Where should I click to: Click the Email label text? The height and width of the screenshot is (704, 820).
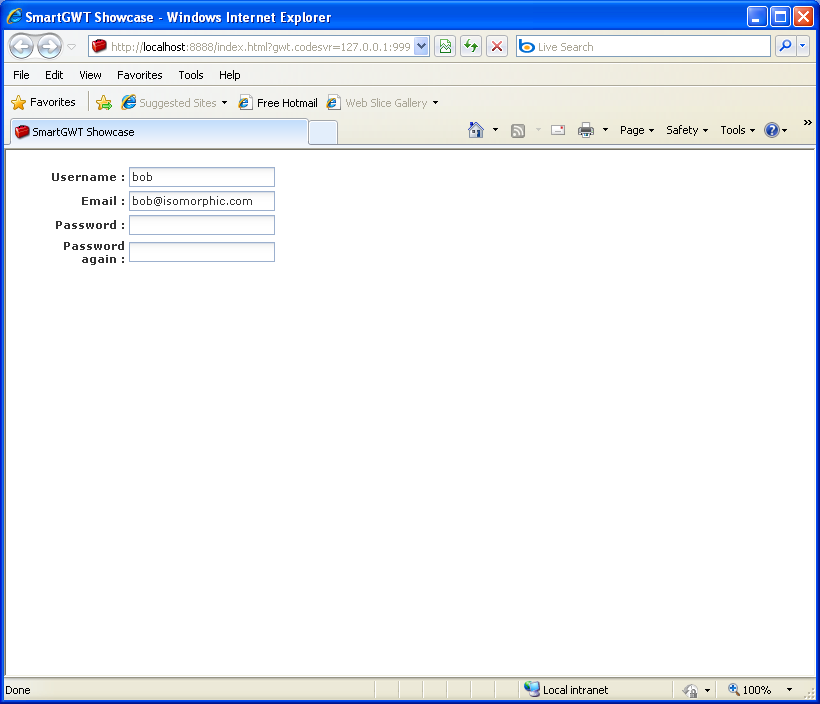pyautogui.click(x=102, y=201)
